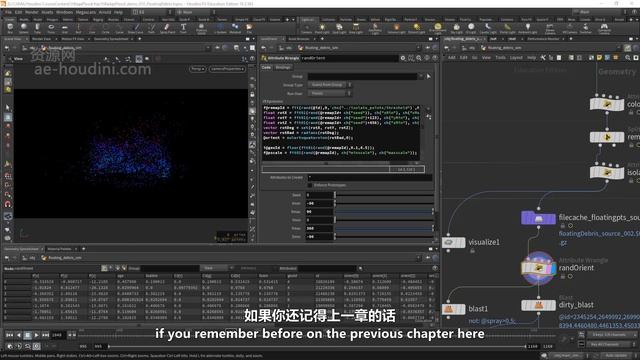
Task: Open the Render menu
Action: point(31,12)
